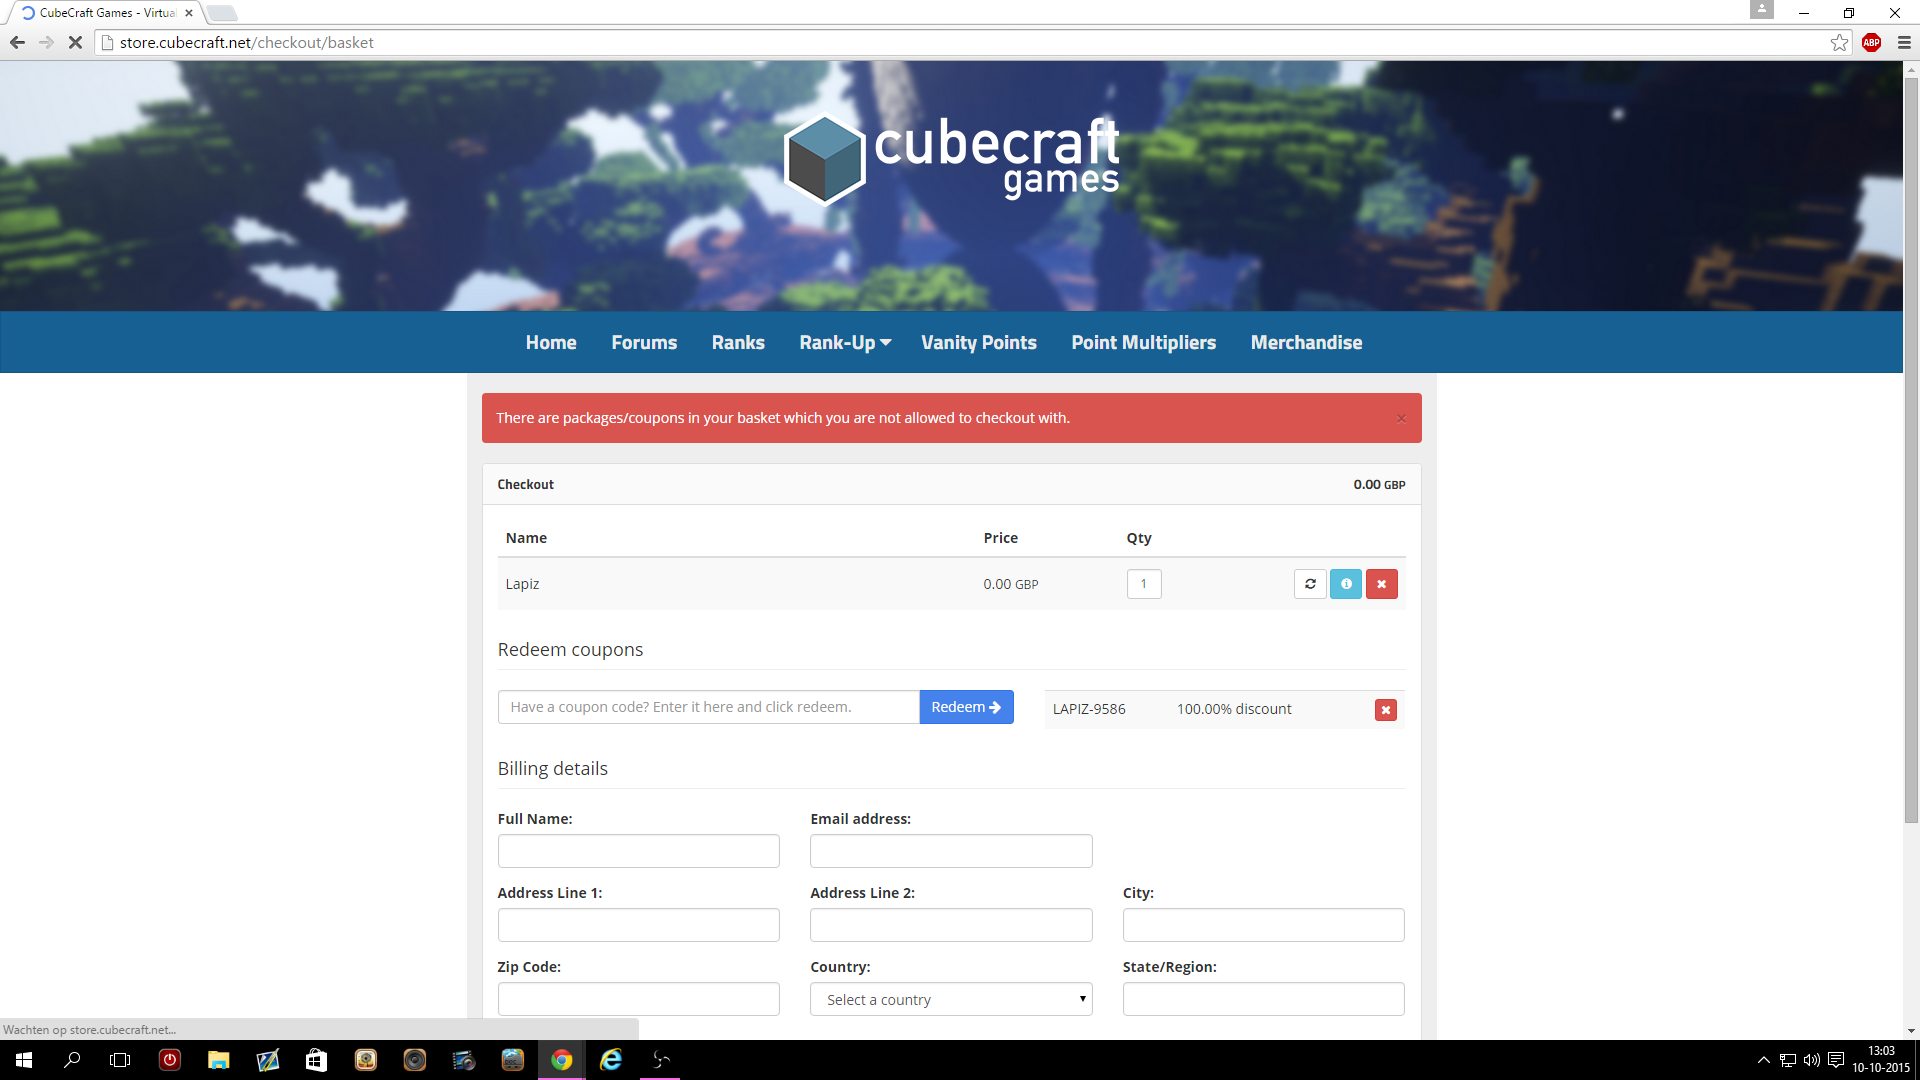Open a new browser tab
This screenshot has height=1080, width=1920.
pyautogui.click(x=222, y=13)
